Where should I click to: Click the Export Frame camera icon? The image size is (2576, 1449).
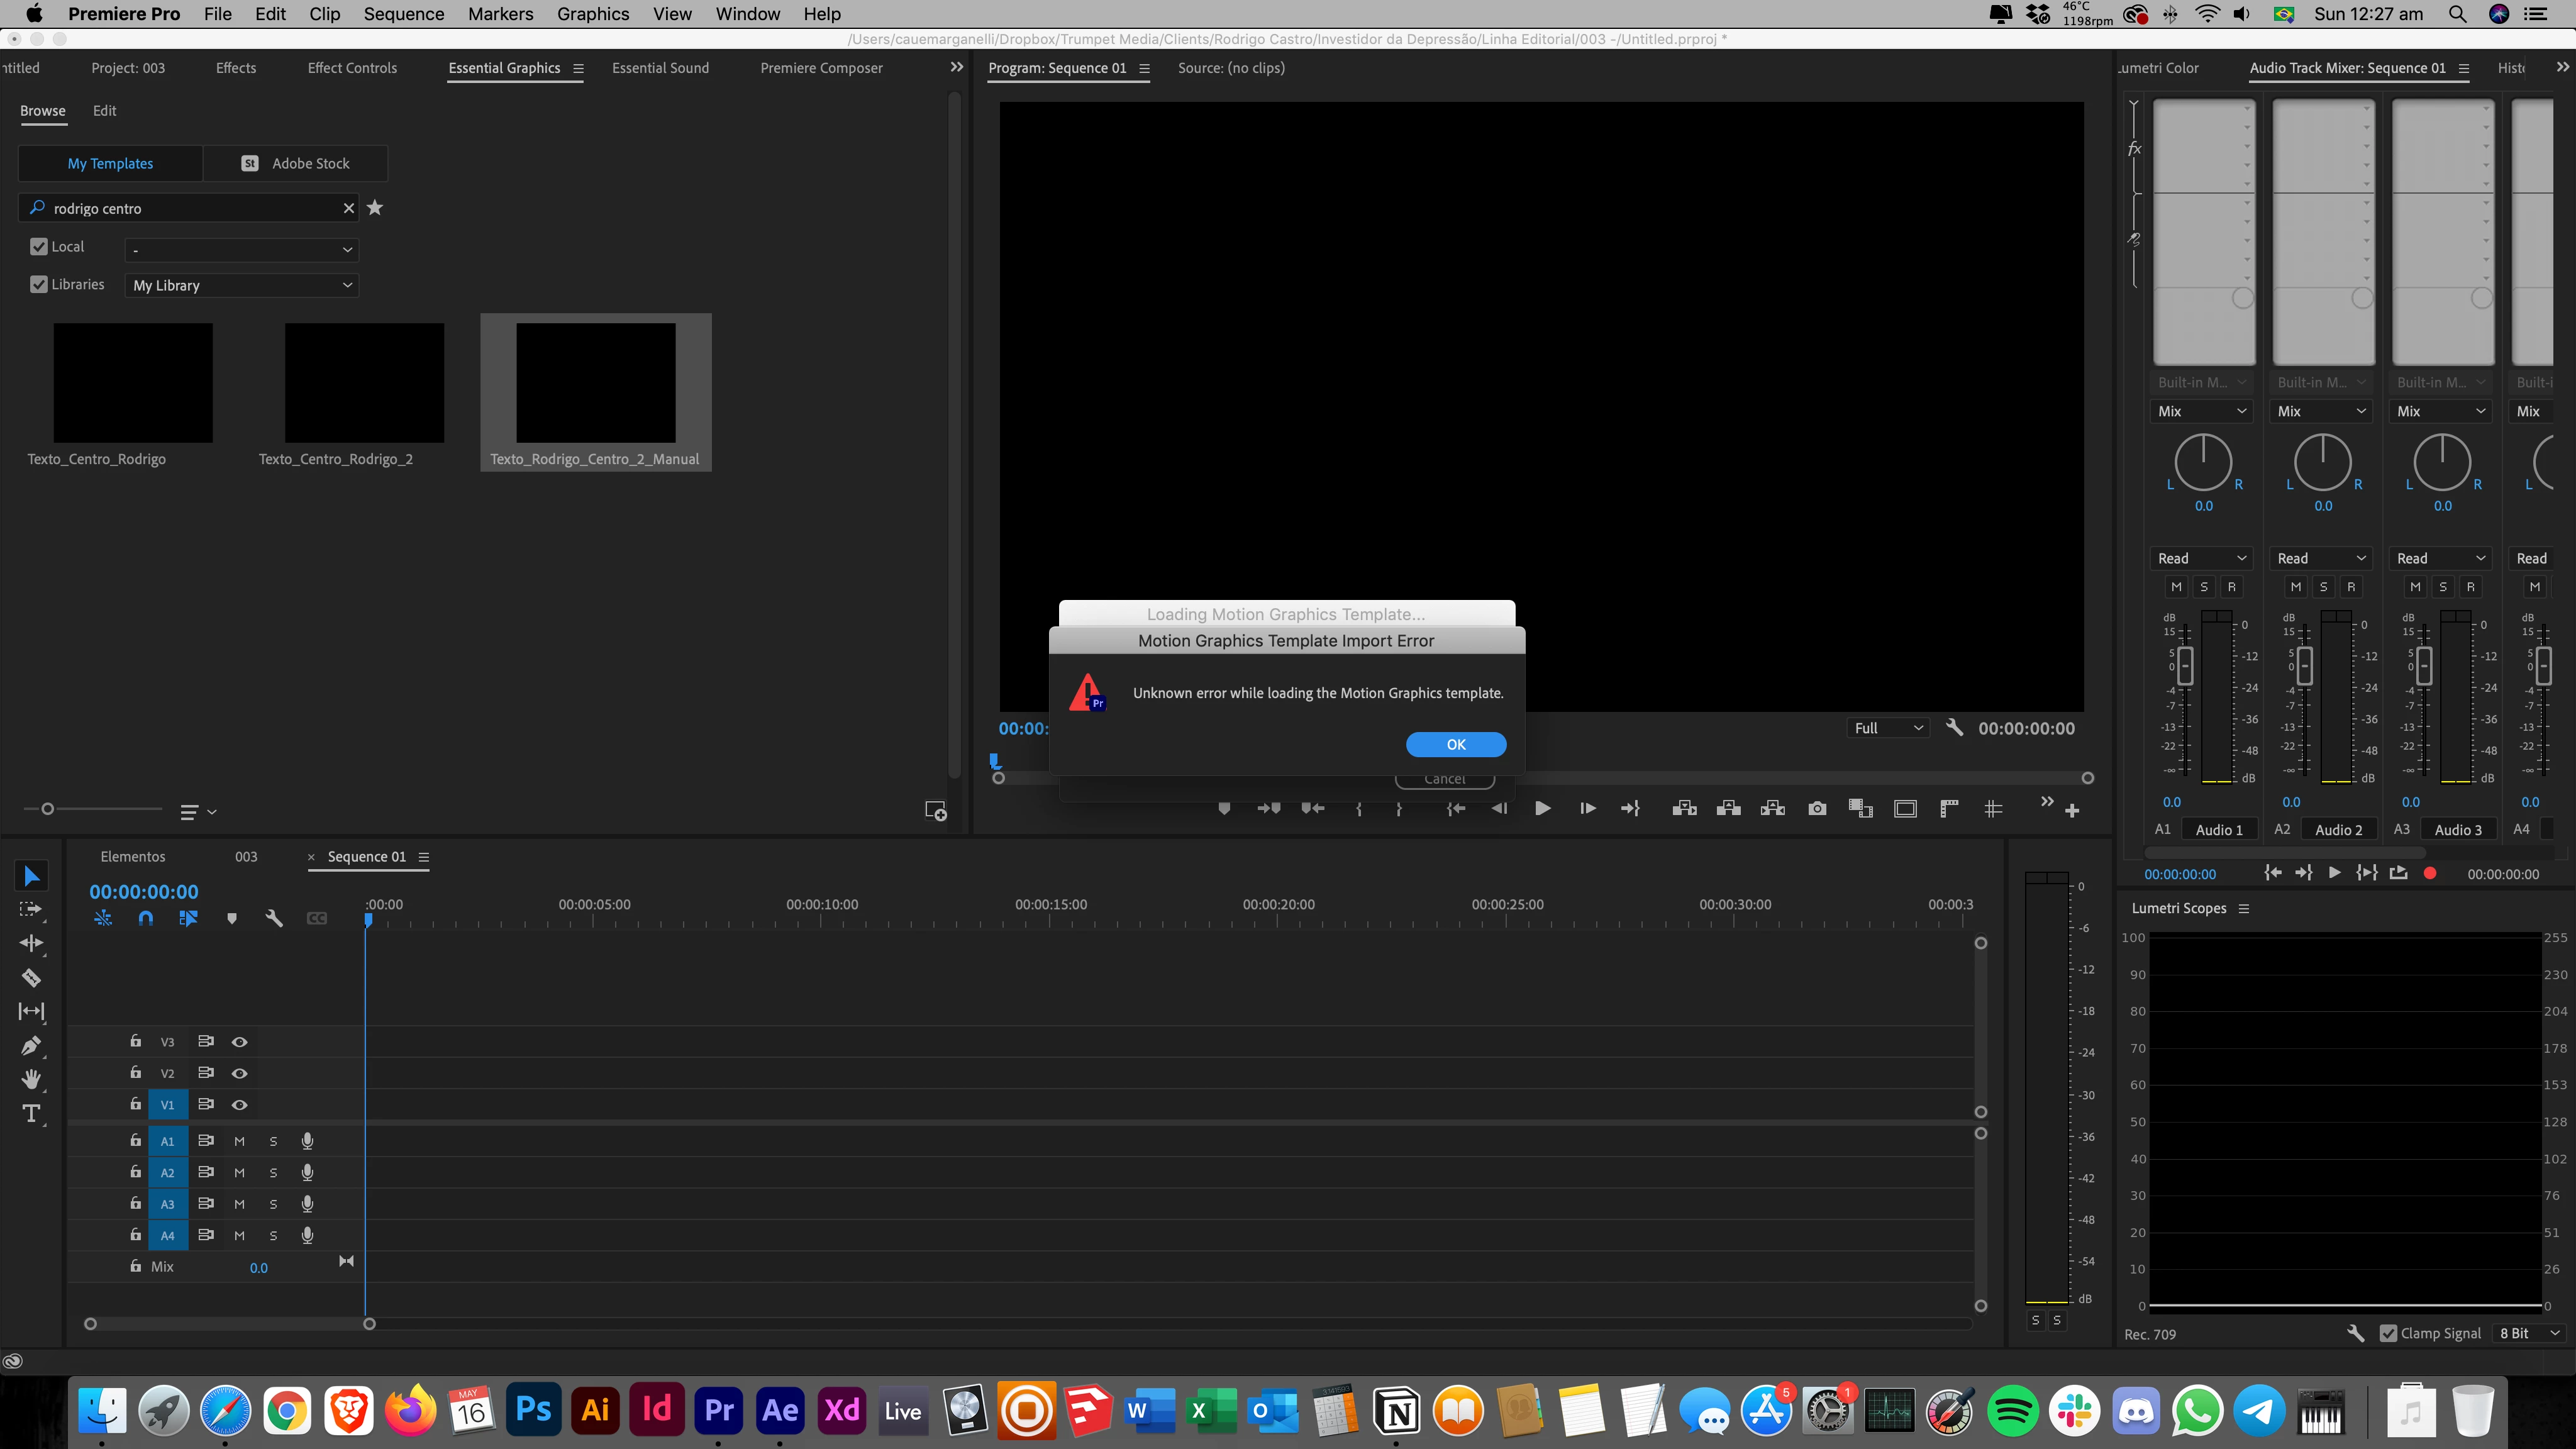pos(1817,809)
